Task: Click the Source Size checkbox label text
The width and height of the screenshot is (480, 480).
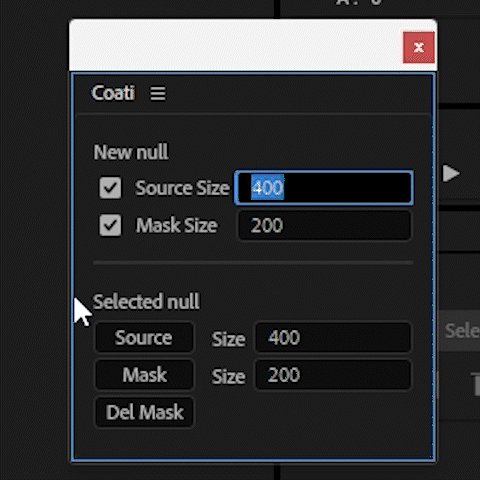Action: pos(182,188)
